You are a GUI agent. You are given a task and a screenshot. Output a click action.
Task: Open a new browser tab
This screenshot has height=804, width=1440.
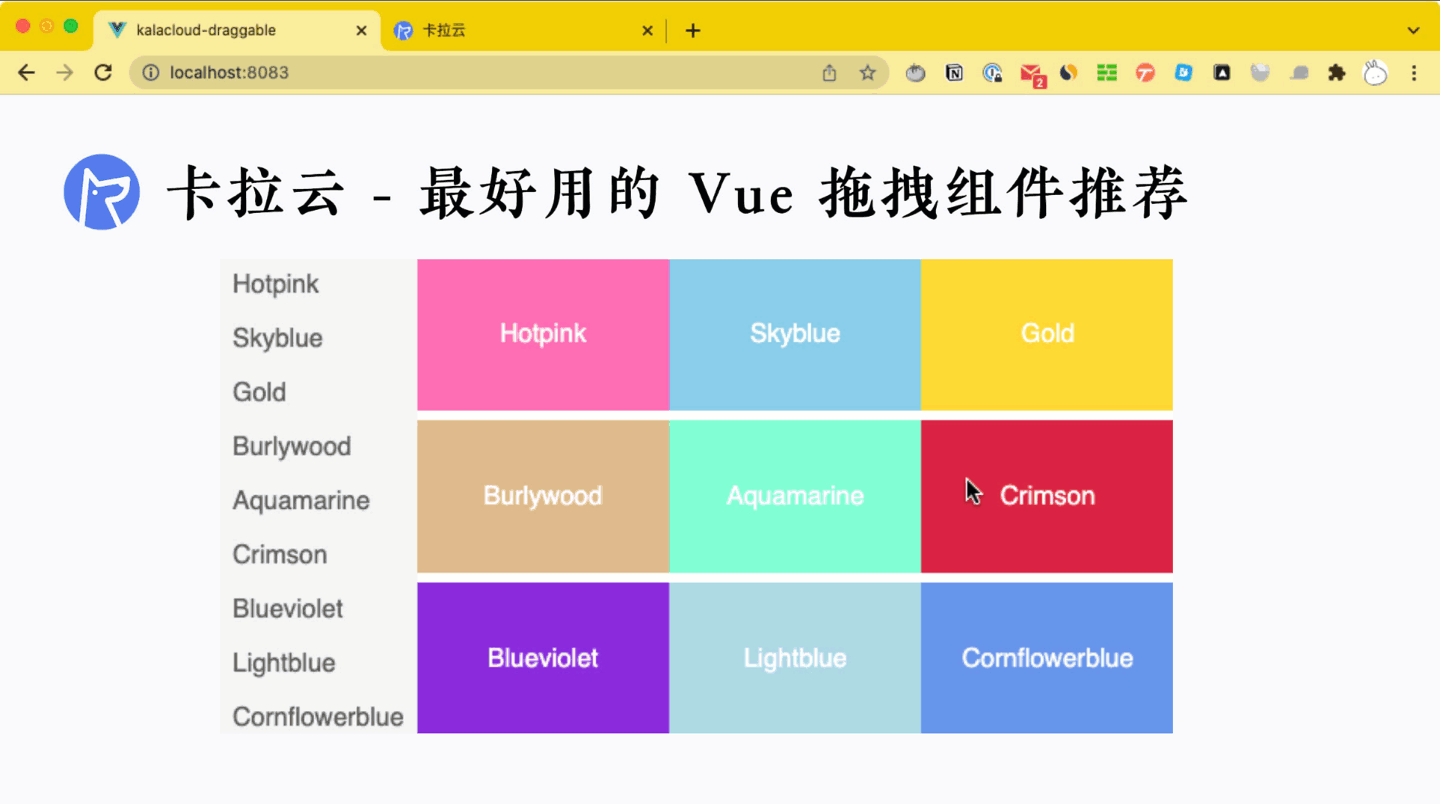693,30
